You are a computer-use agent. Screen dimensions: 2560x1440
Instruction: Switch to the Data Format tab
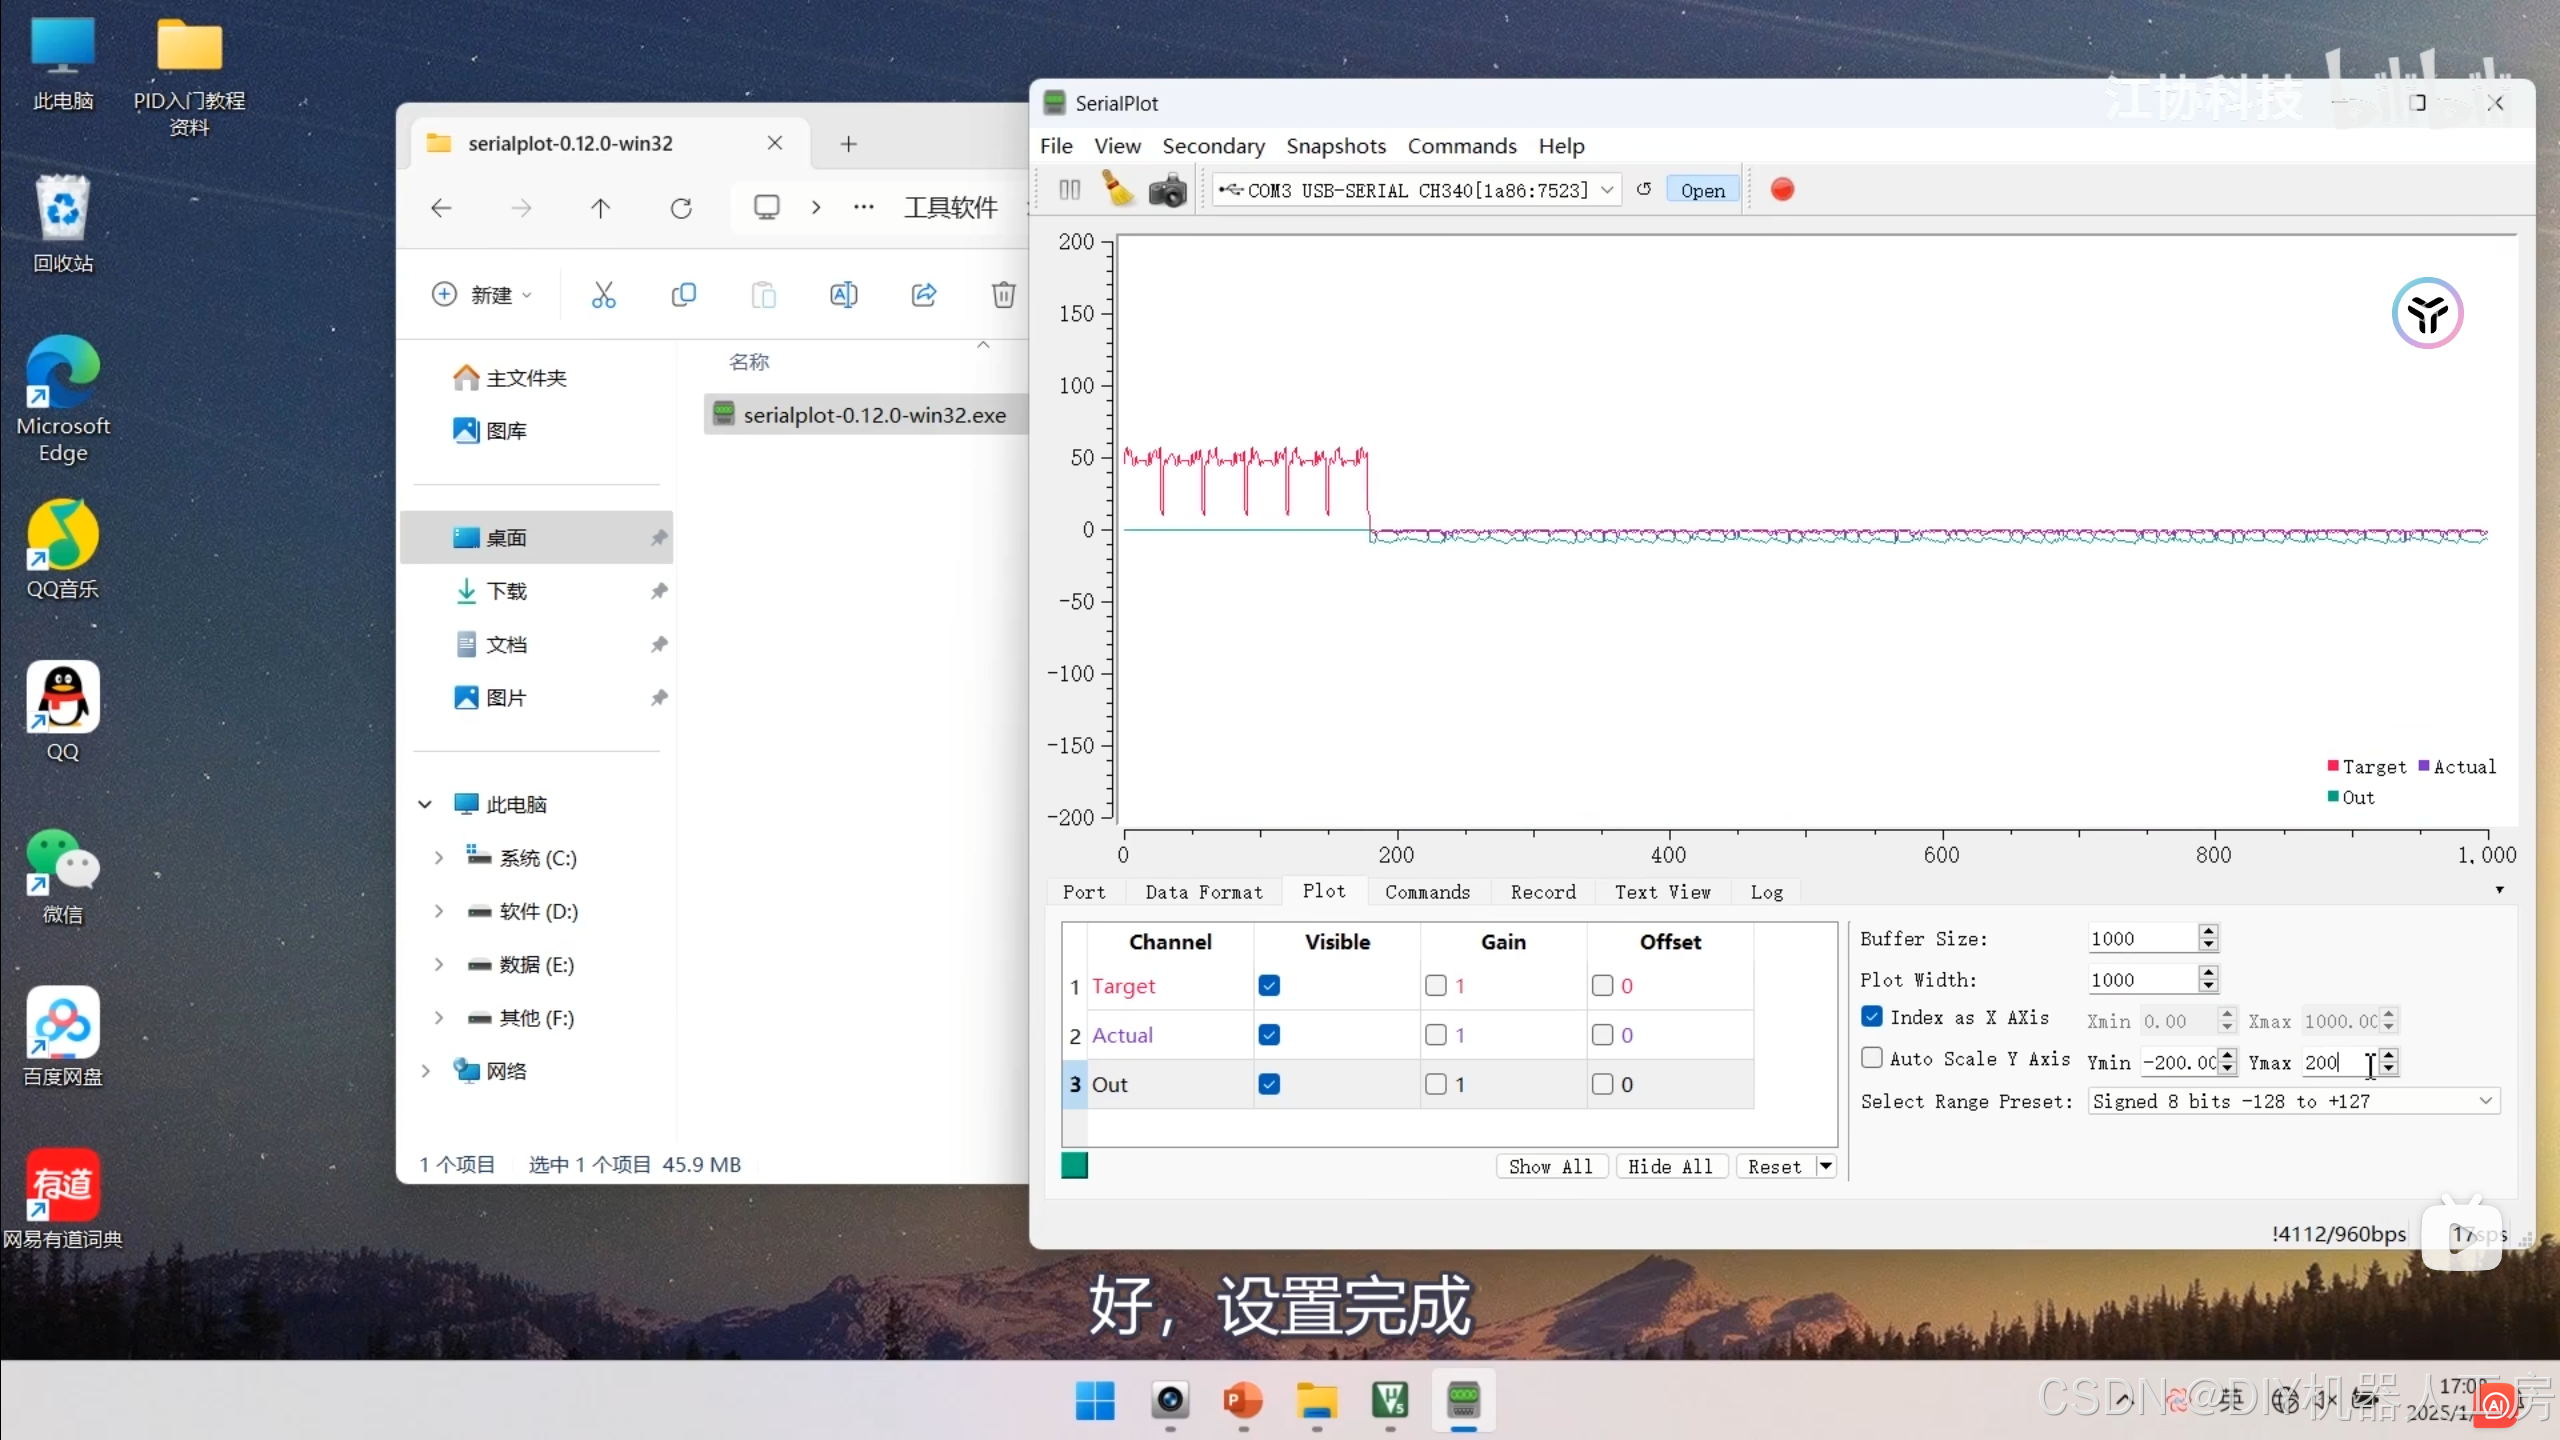click(x=1203, y=892)
